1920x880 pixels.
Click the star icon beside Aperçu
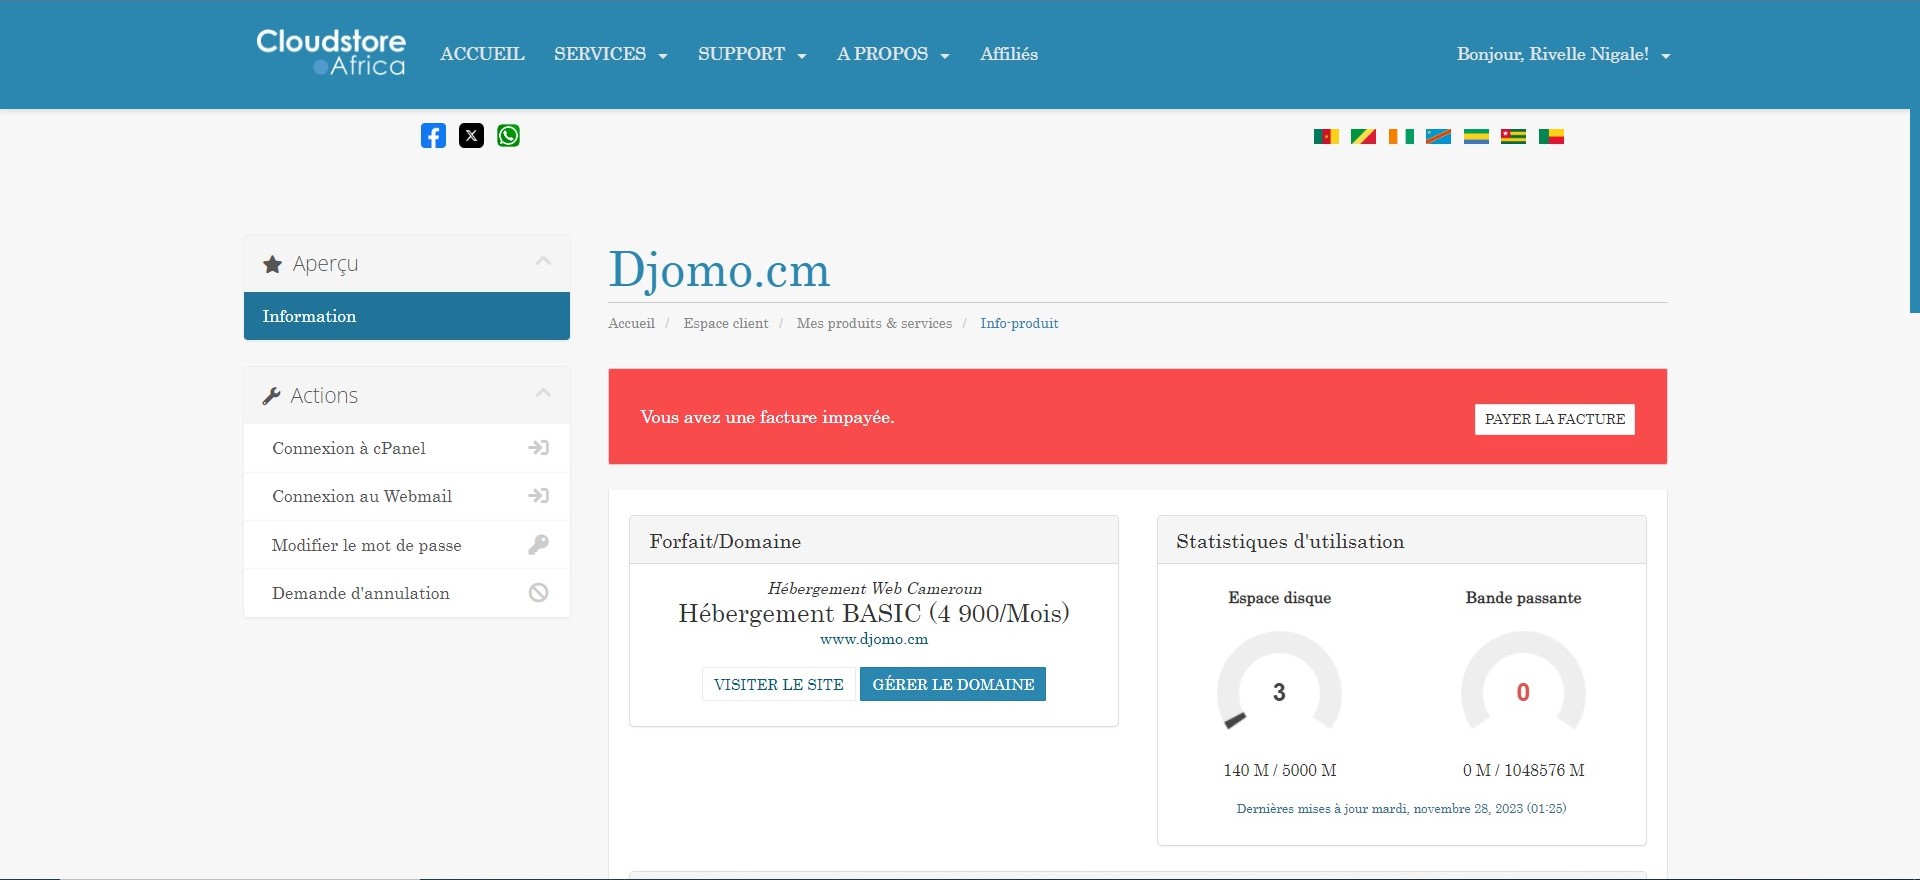coord(272,265)
